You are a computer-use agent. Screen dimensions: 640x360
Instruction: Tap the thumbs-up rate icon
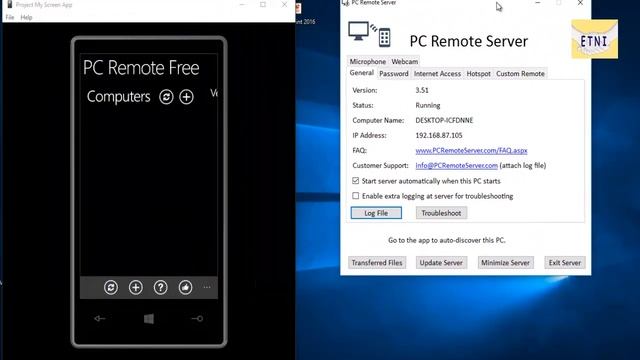coord(185,287)
